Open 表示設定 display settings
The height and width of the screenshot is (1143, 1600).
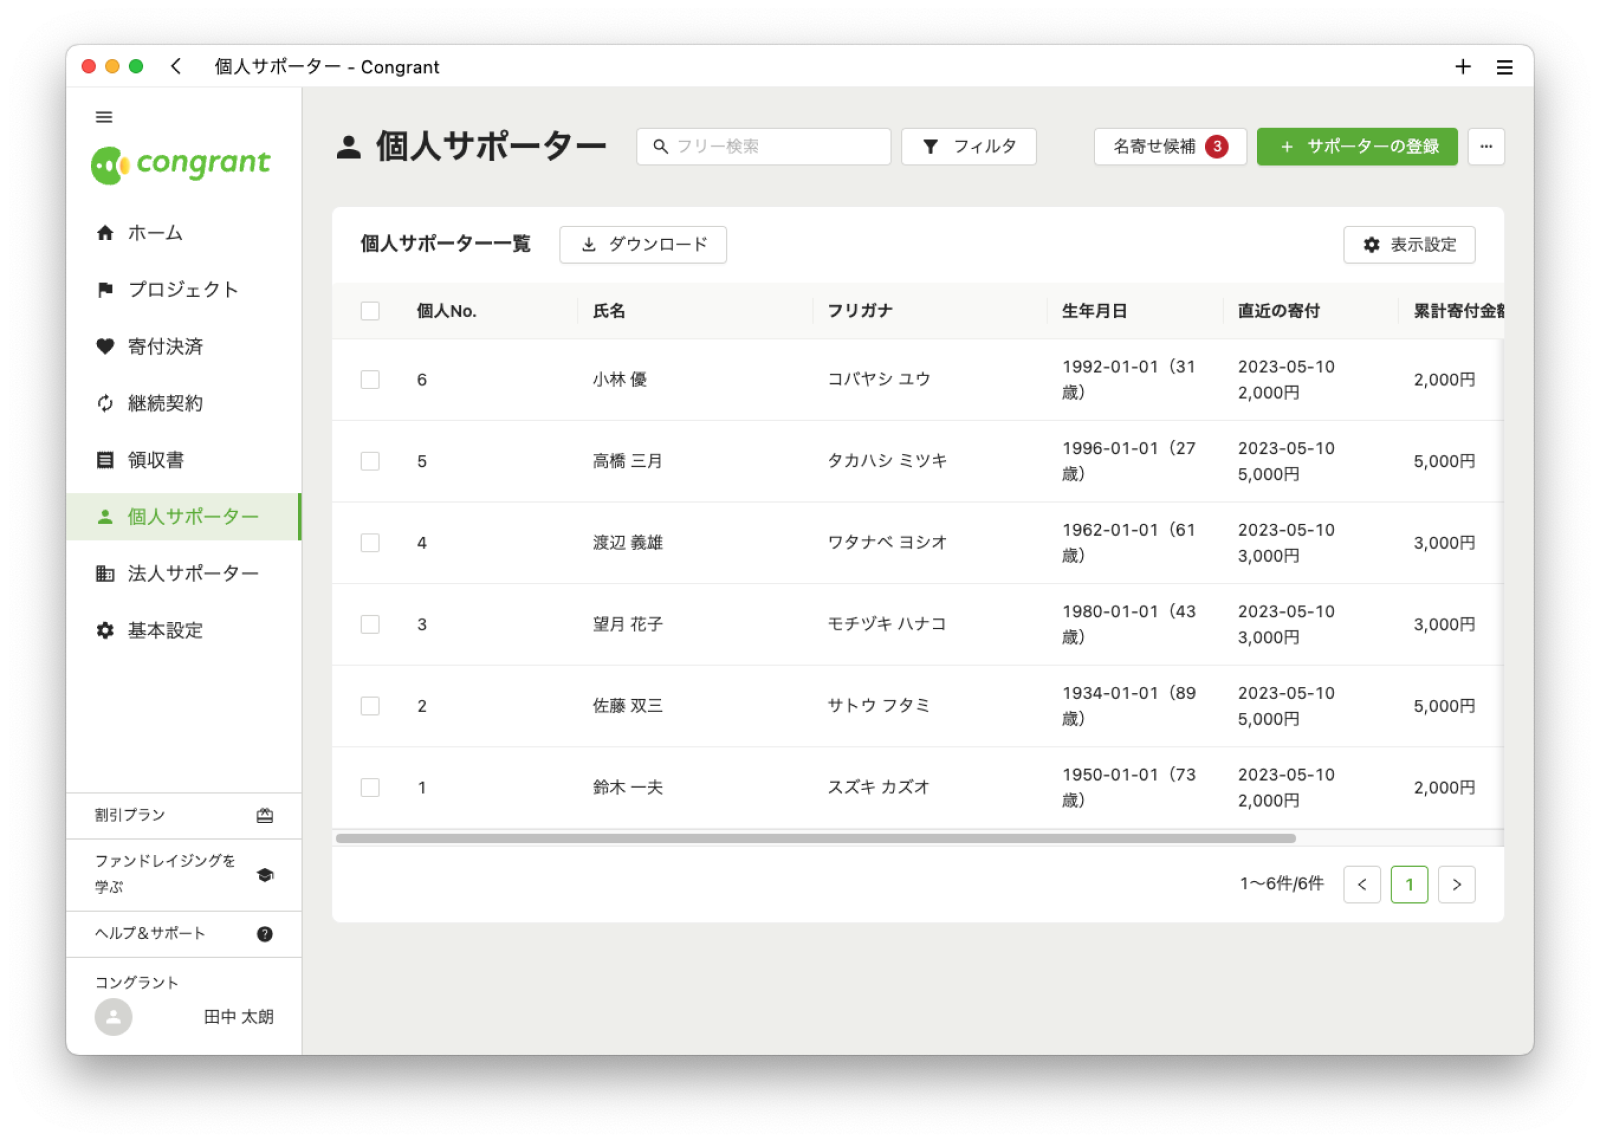[1409, 245]
